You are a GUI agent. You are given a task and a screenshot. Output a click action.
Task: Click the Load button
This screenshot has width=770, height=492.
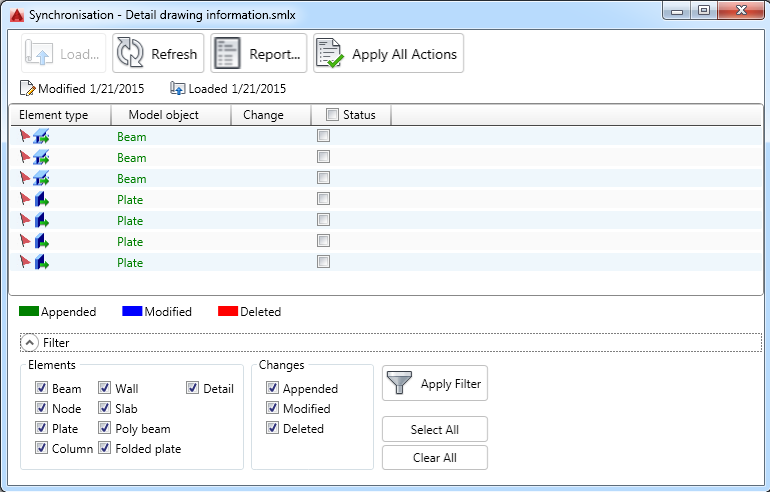click(63, 54)
